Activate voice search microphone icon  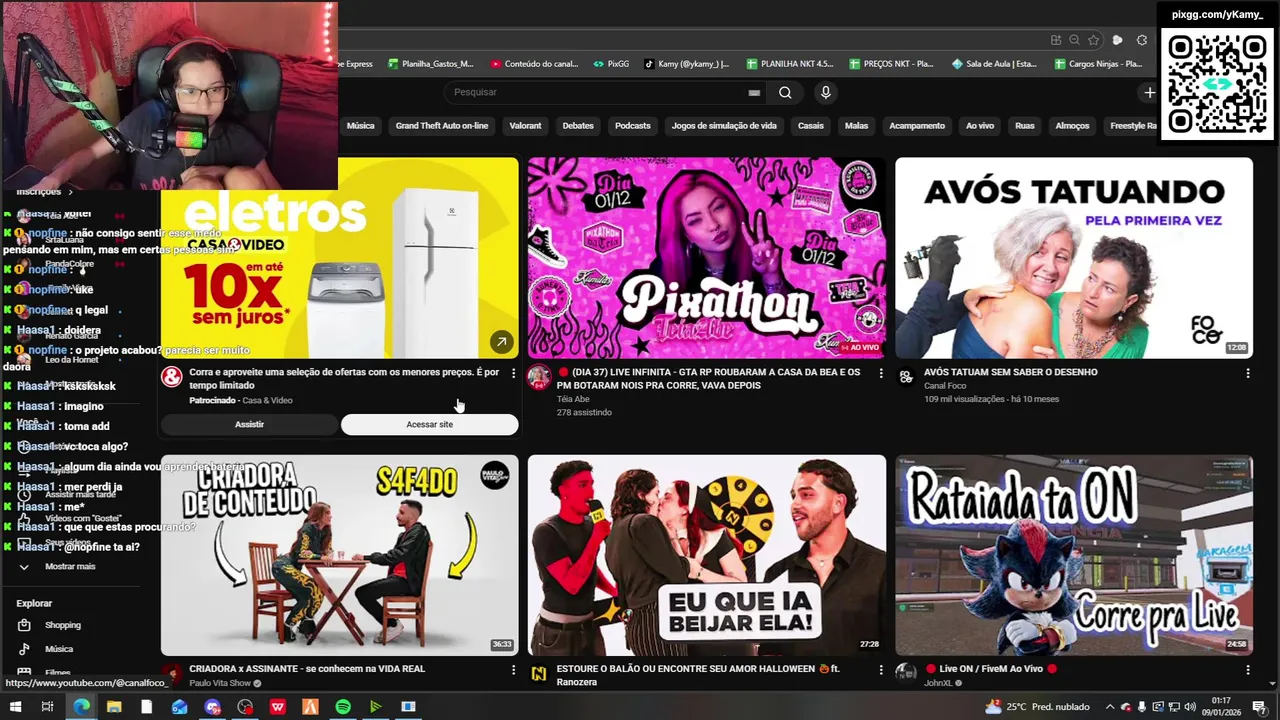(x=825, y=92)
